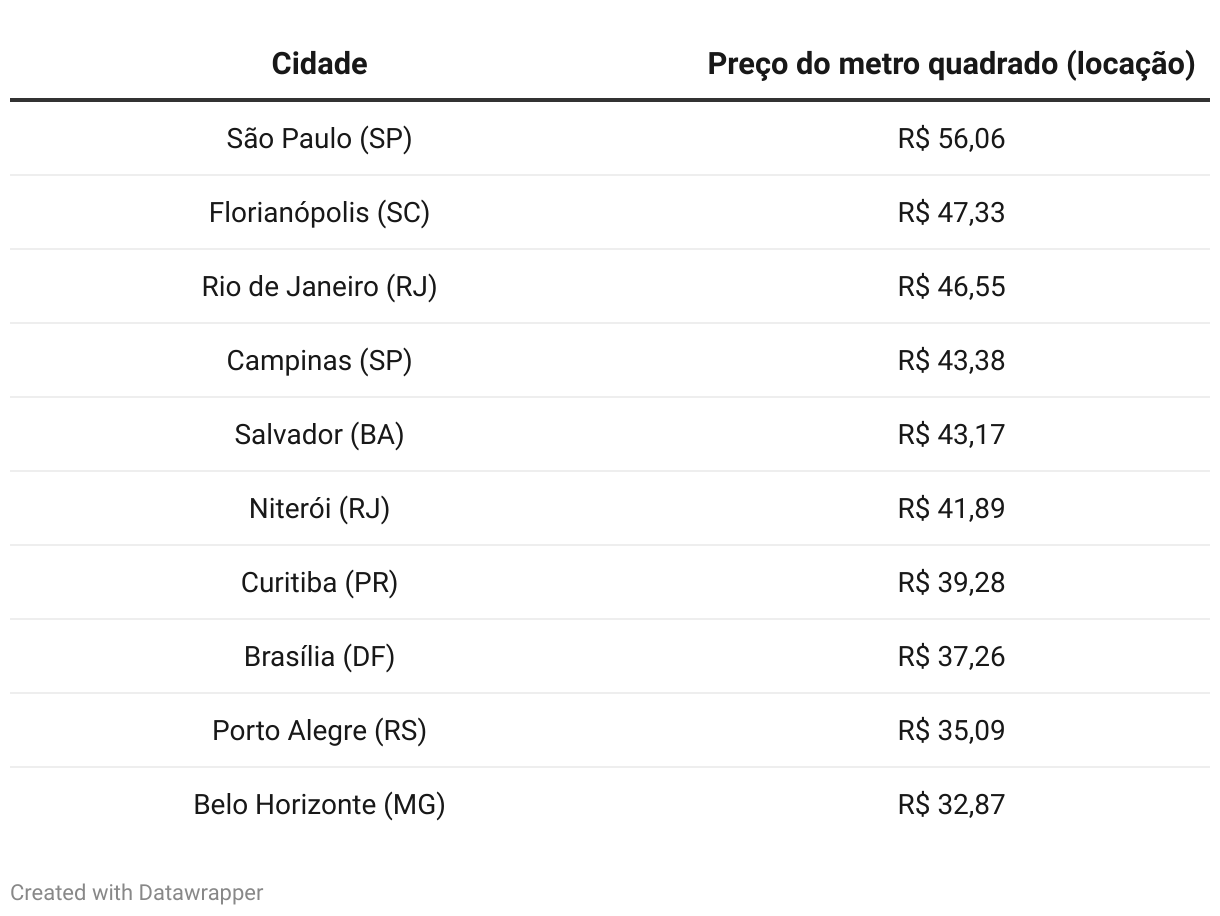This screenshot has width=1220, height=916.
Task: Select the Porto Alegre (RS) cell
Action: pyautogui.click(x=319, y=730)
